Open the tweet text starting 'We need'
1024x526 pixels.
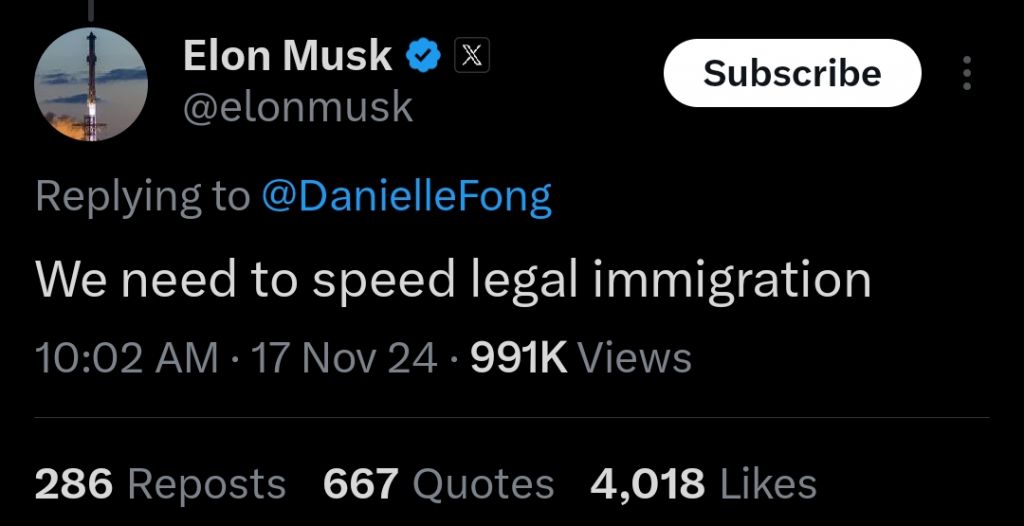tap(452, 280)
